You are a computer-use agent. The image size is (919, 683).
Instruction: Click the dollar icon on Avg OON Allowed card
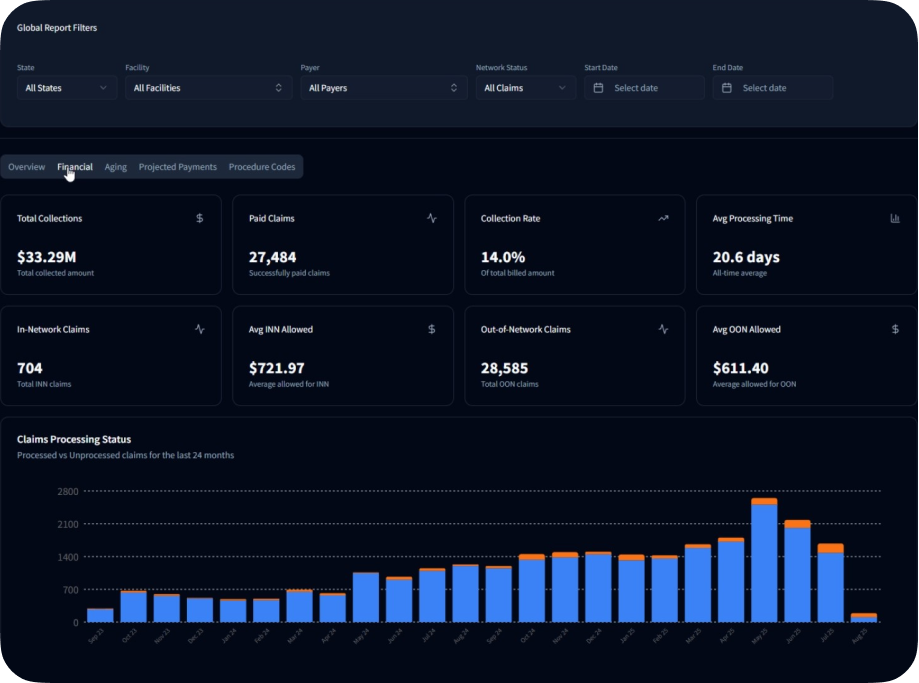(x=893, y=327)
